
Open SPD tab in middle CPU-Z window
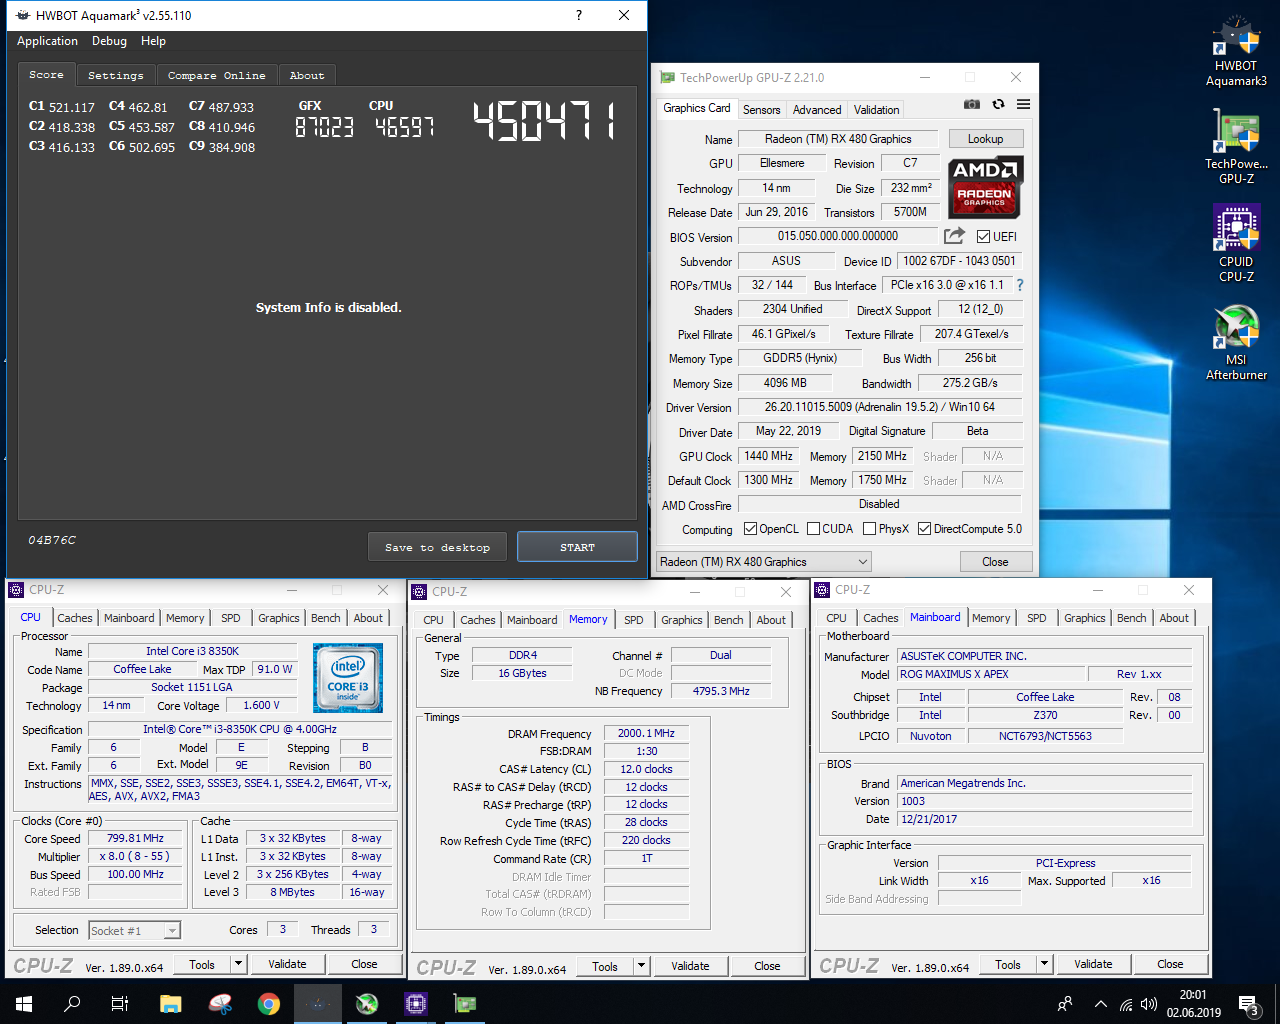[634, 620]
